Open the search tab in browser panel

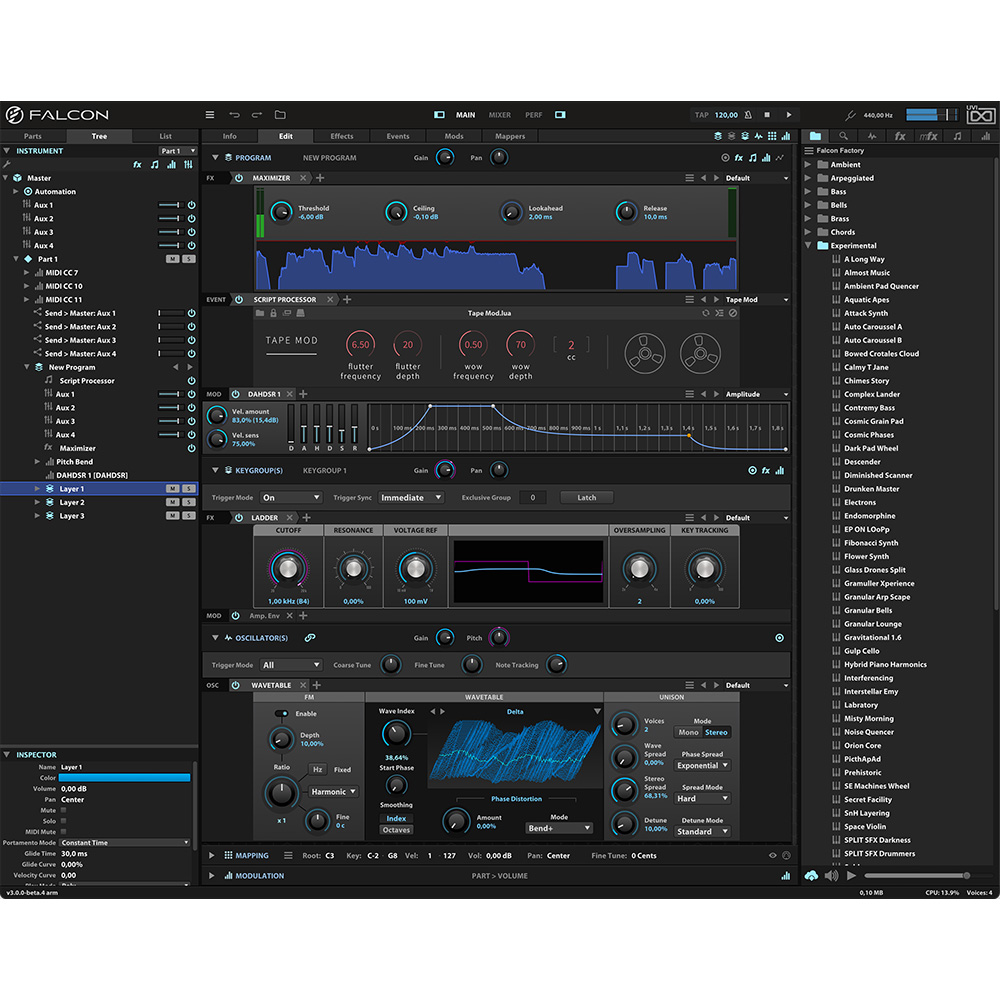click(x=844, y=136)
